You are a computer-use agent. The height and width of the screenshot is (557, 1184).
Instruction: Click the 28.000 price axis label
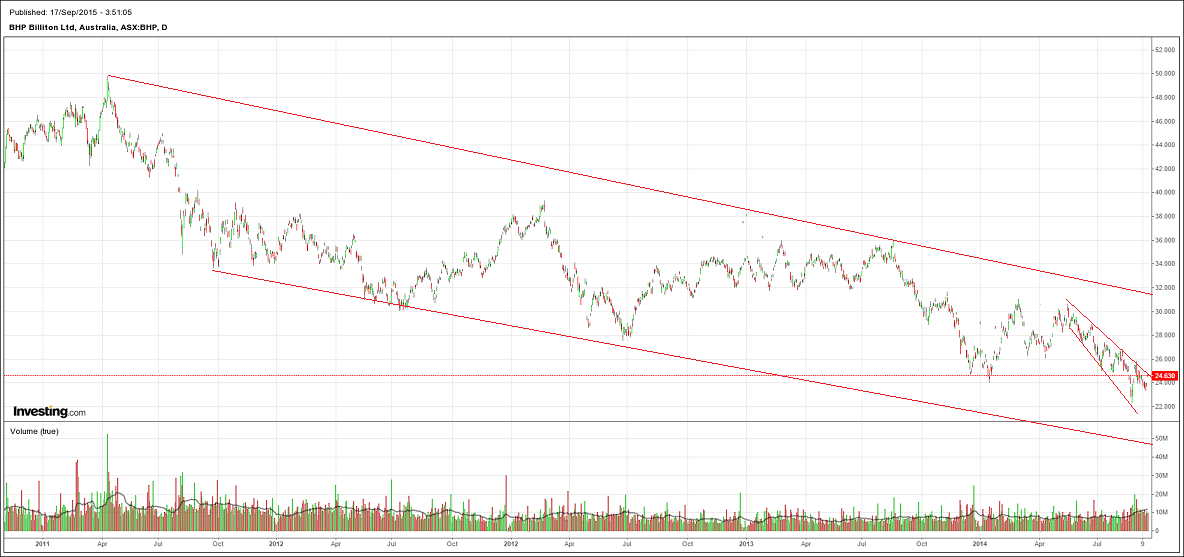pyautogui.click(x=1165, y=335)
